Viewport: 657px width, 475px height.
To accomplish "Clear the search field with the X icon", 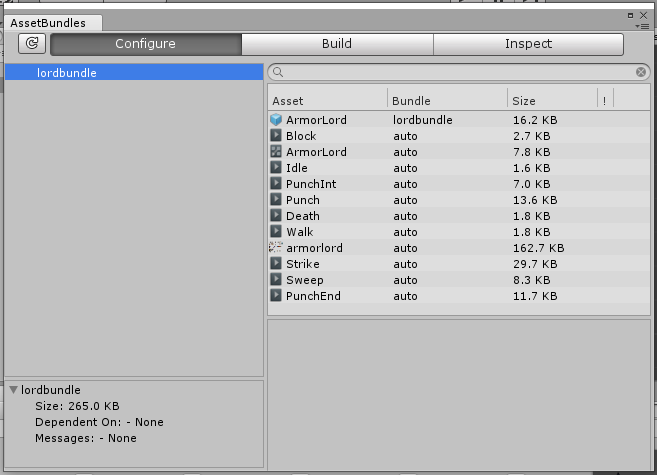I will [x=641, y=72].
